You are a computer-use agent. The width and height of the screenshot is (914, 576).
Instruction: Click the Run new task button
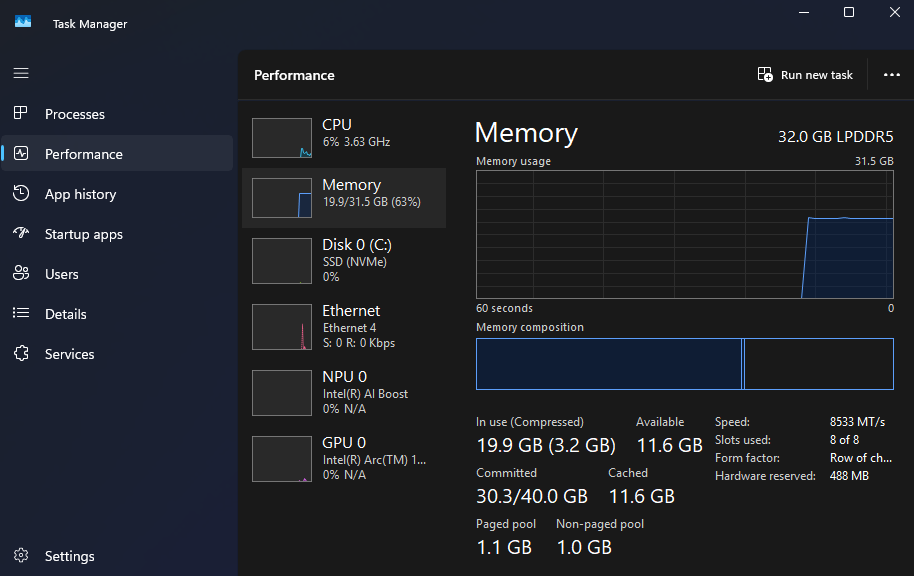click(x=805, y=75)
